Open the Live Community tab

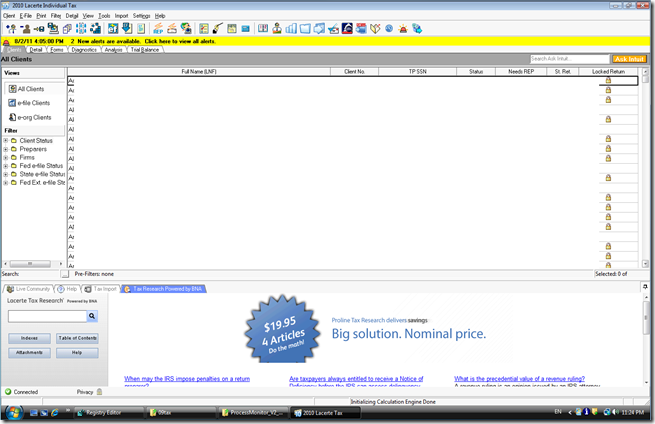(x=28, y=289)
